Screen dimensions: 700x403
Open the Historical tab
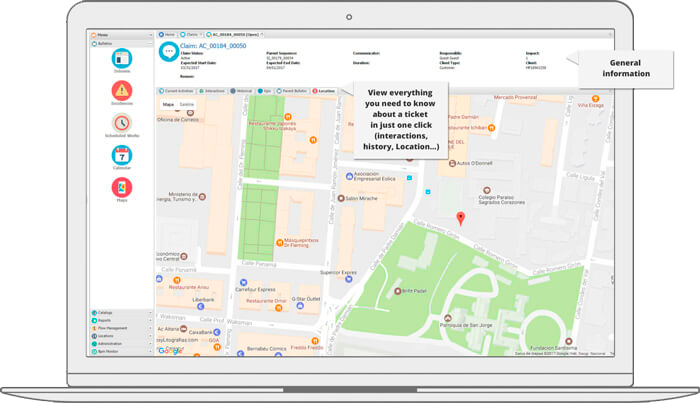[x=242, y=91]
